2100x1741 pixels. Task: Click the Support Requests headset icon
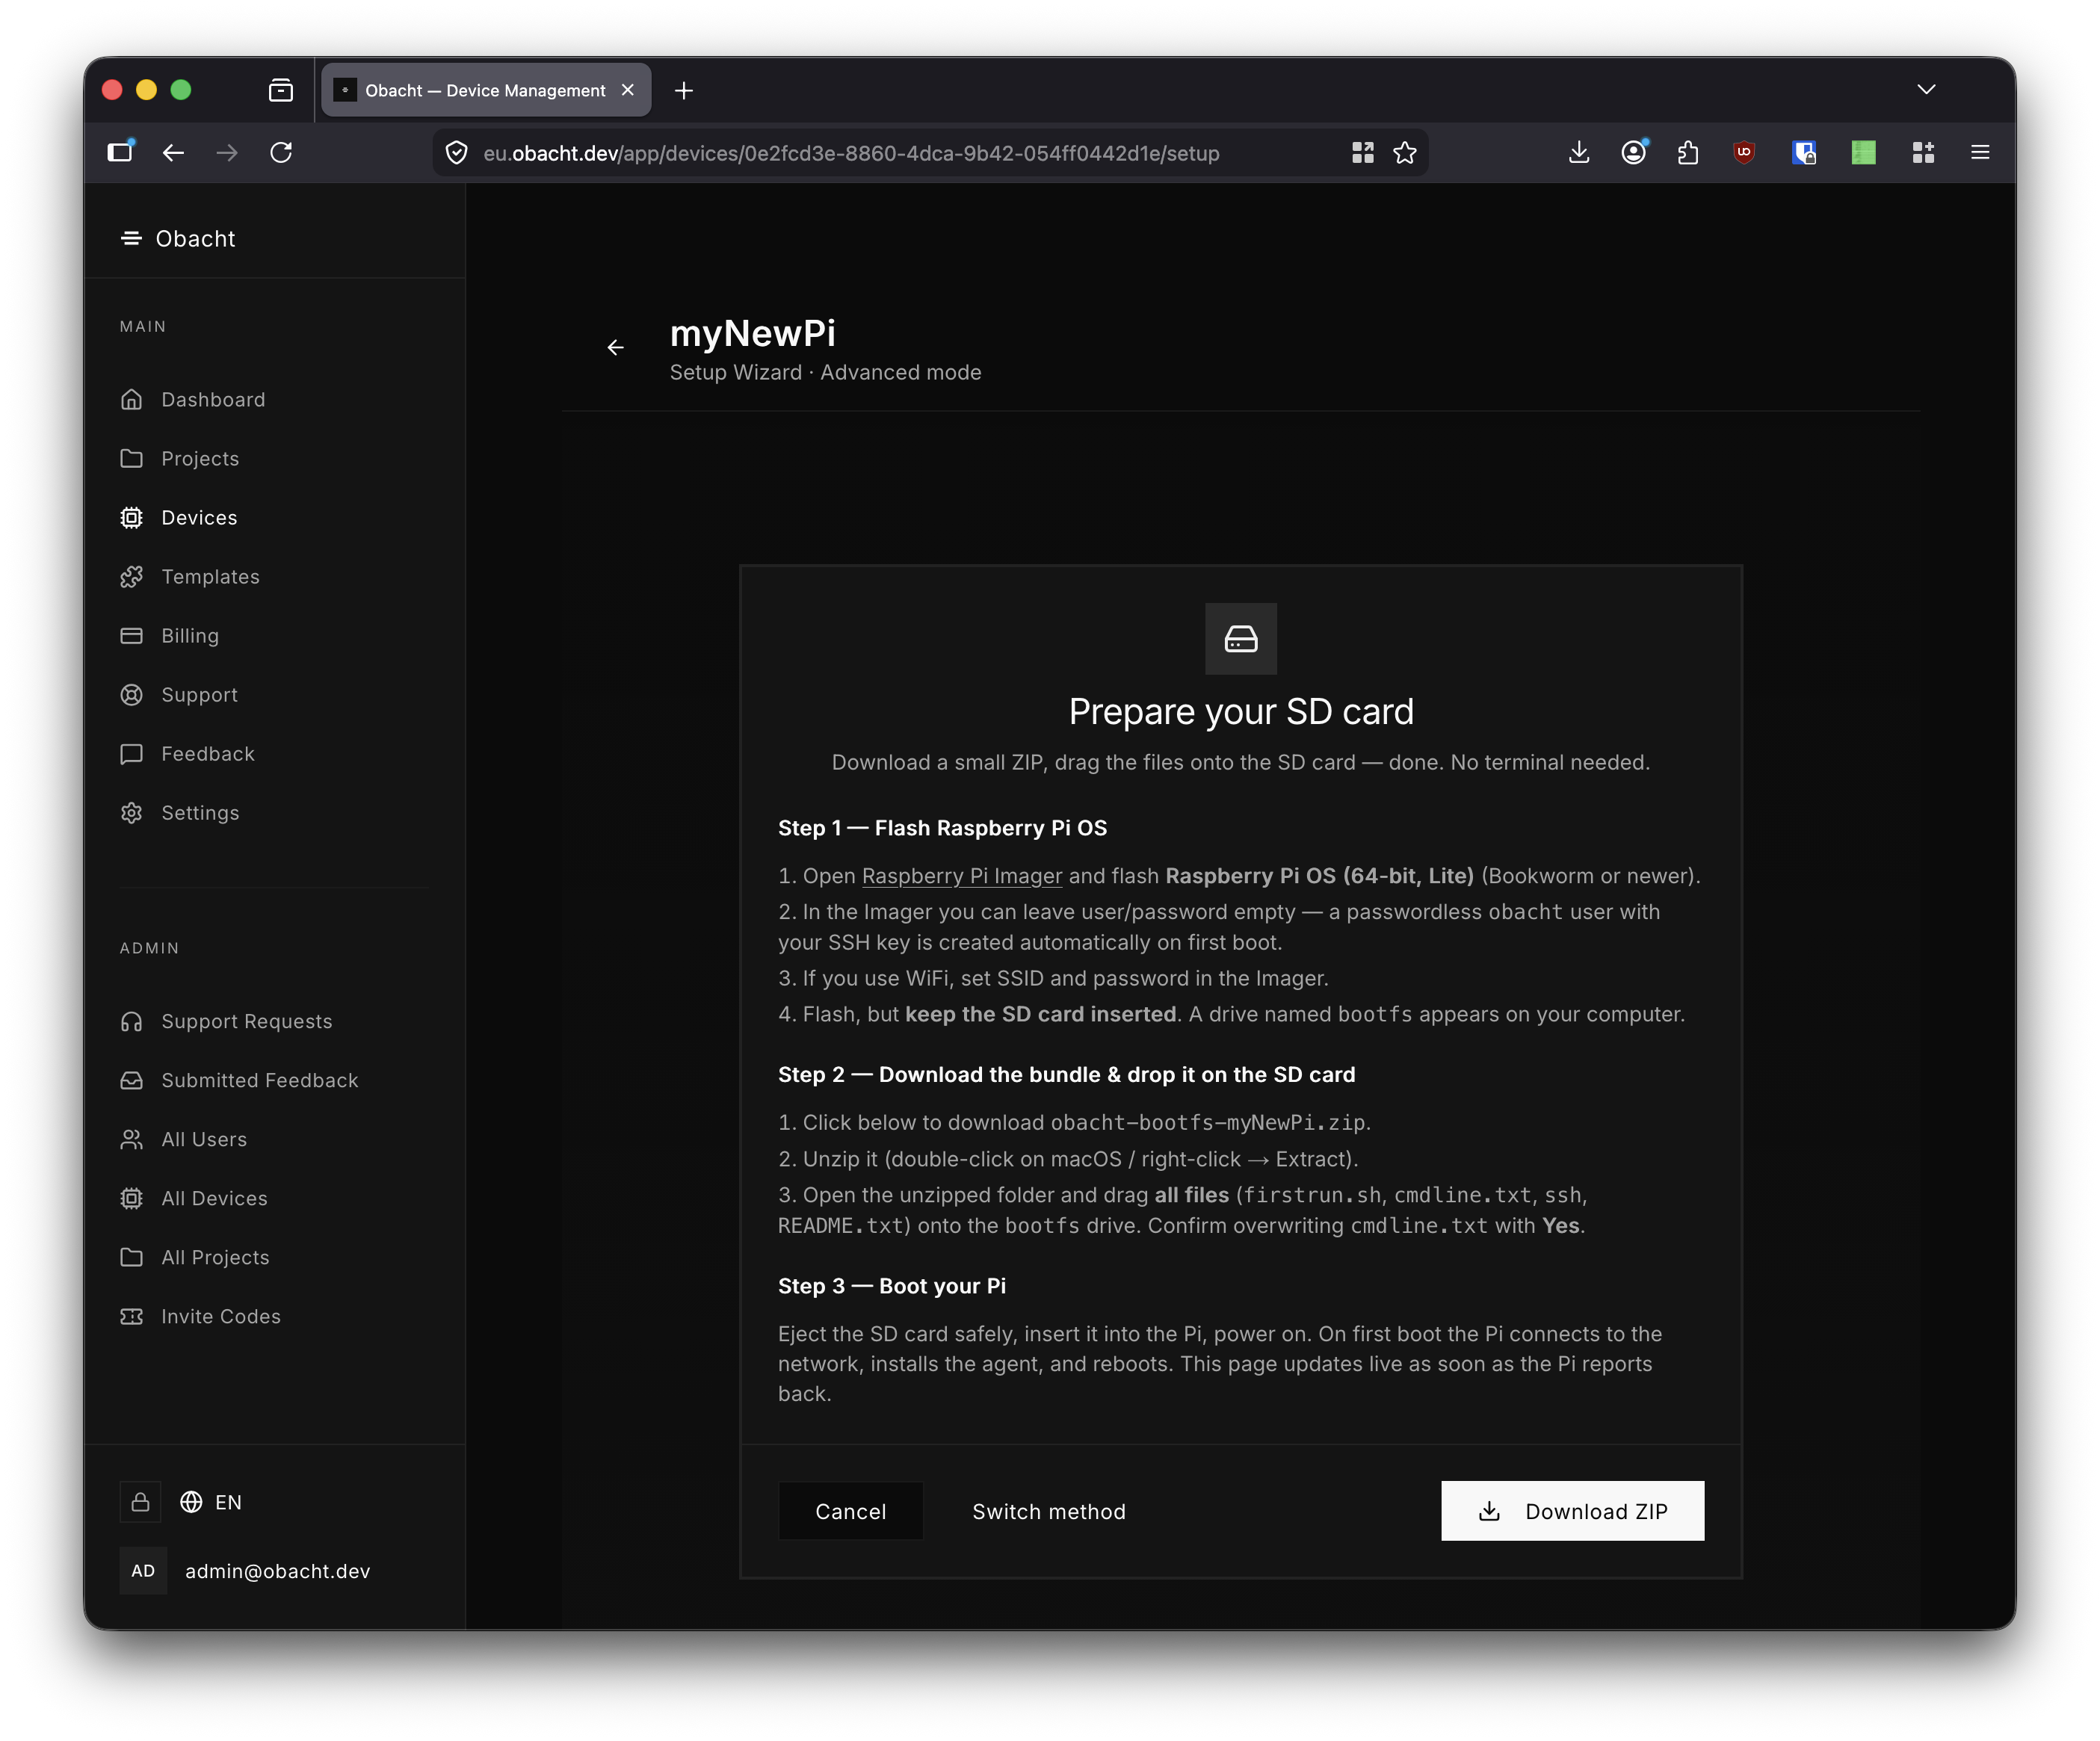pyautogui.click(x=131, y=1021)
